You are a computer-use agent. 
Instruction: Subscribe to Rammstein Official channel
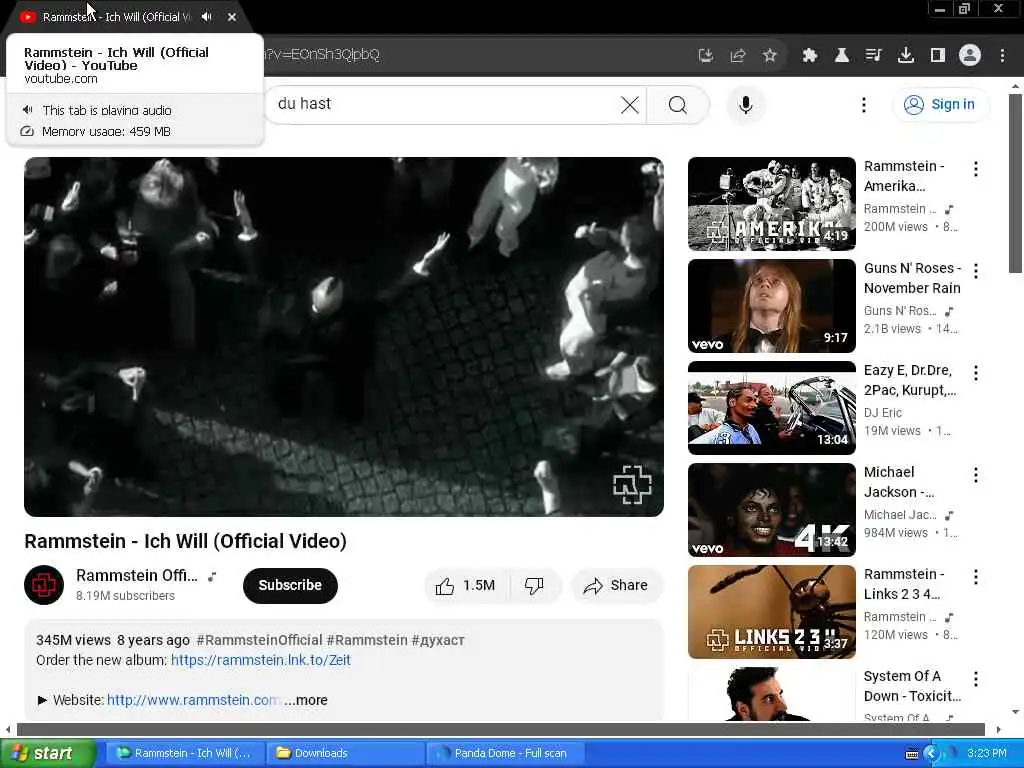(x=290, y=585)
